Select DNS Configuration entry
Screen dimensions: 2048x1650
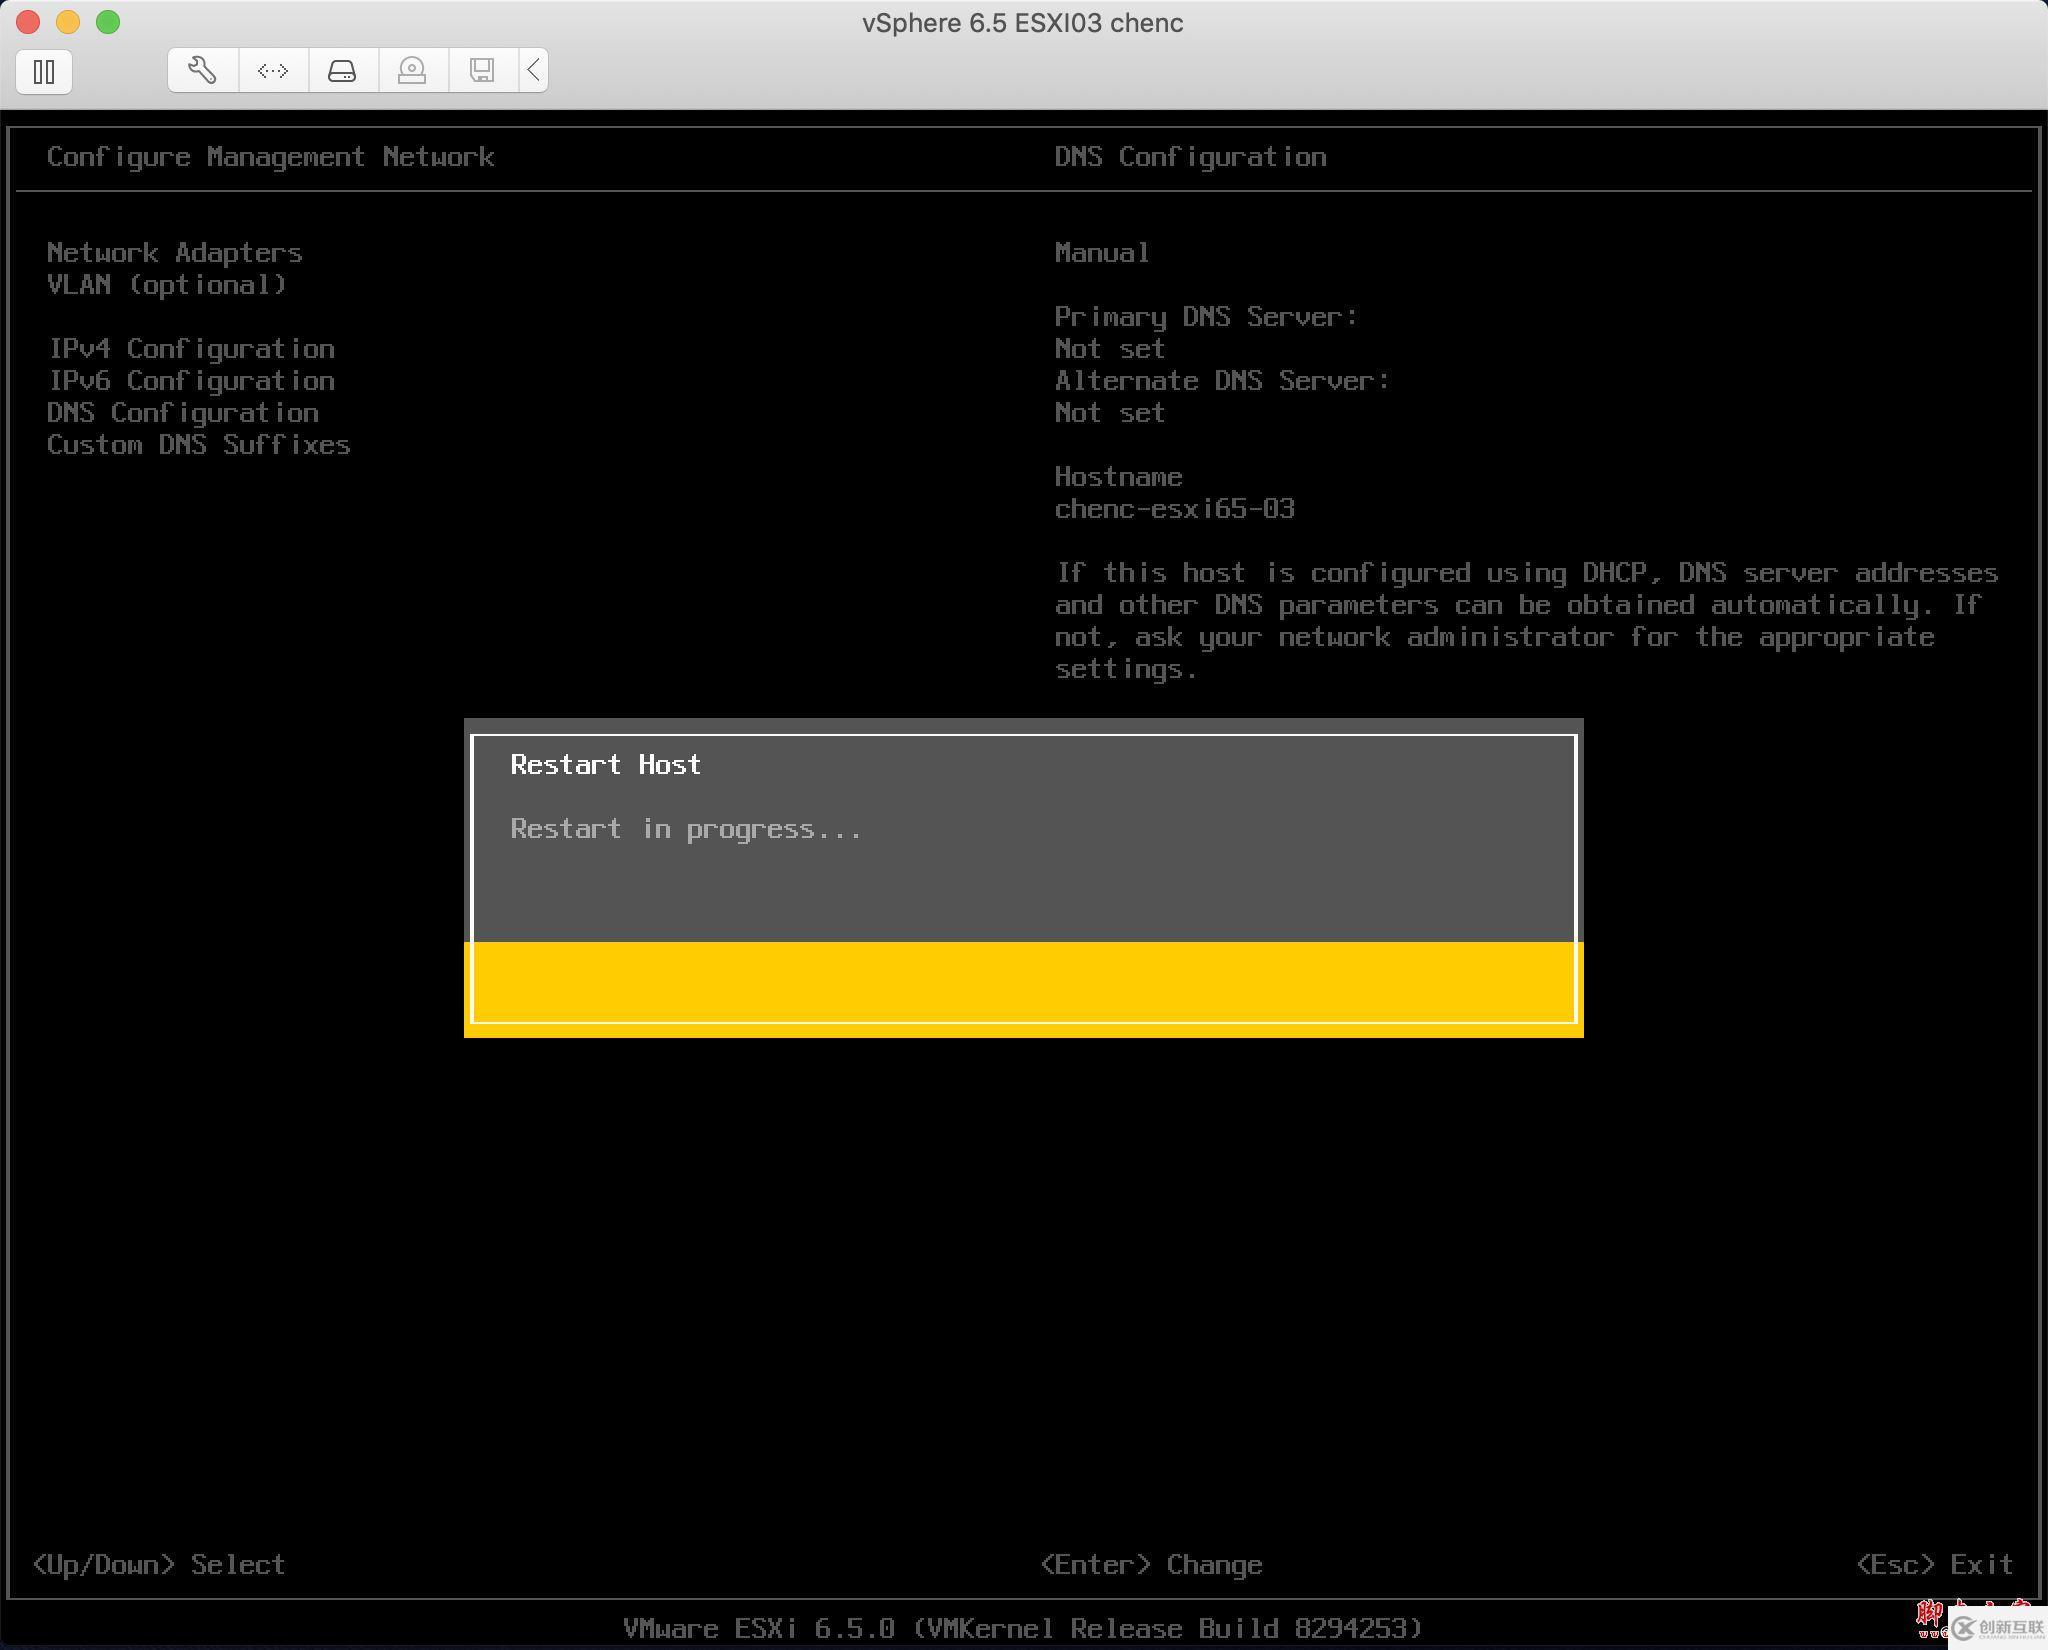[x=183, y=412]
